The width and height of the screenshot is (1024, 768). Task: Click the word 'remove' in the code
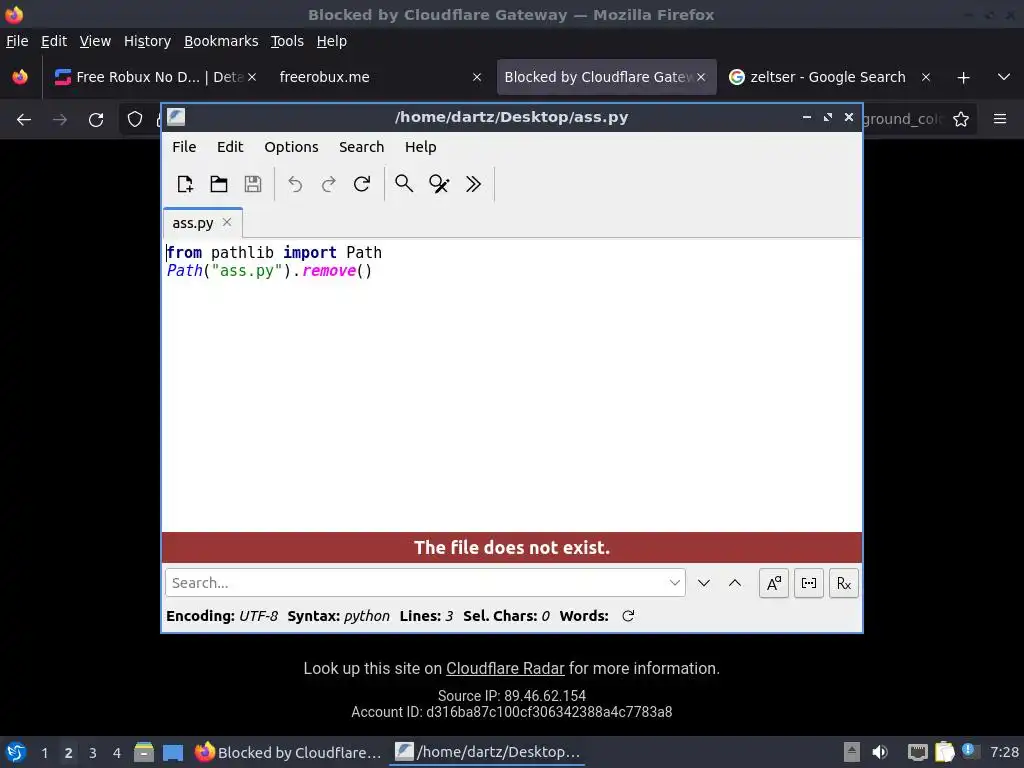tap(328, 270)
